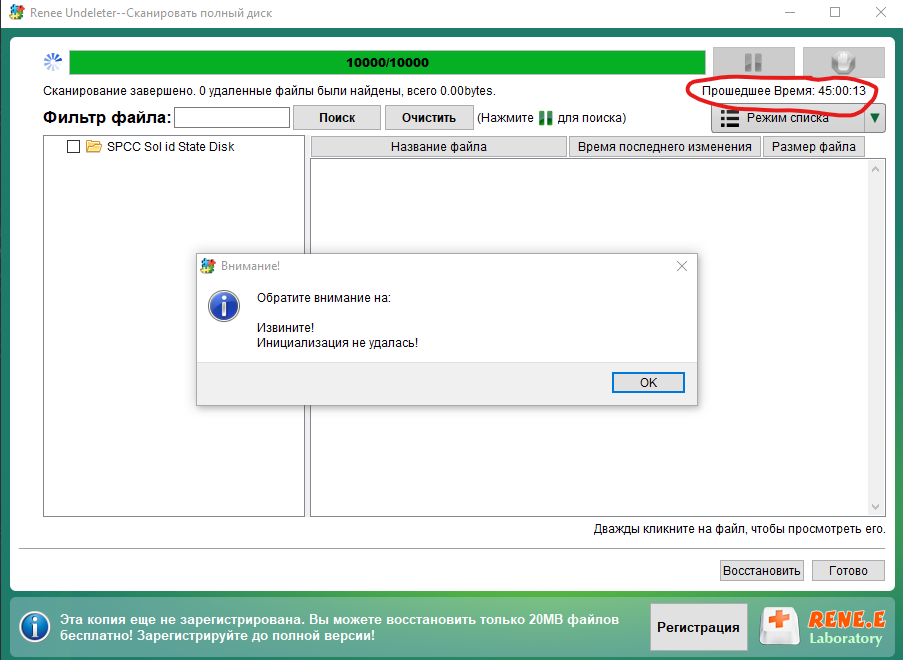Close the Внимание dialog with X
Image resolution: width=903 pixels, height=660 pixels.
(x=682, y=266)
